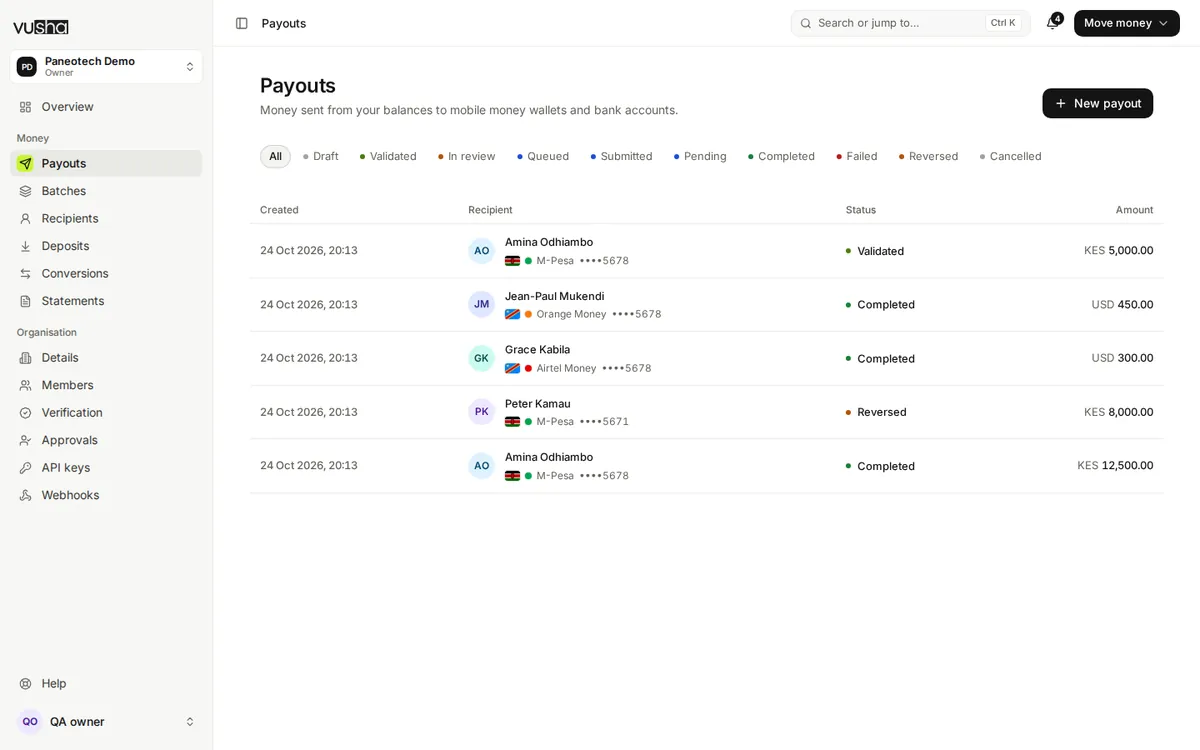Screen dimensions: 1200x750
Task: Filter payouts by Queued
Action: pos(543,156)
